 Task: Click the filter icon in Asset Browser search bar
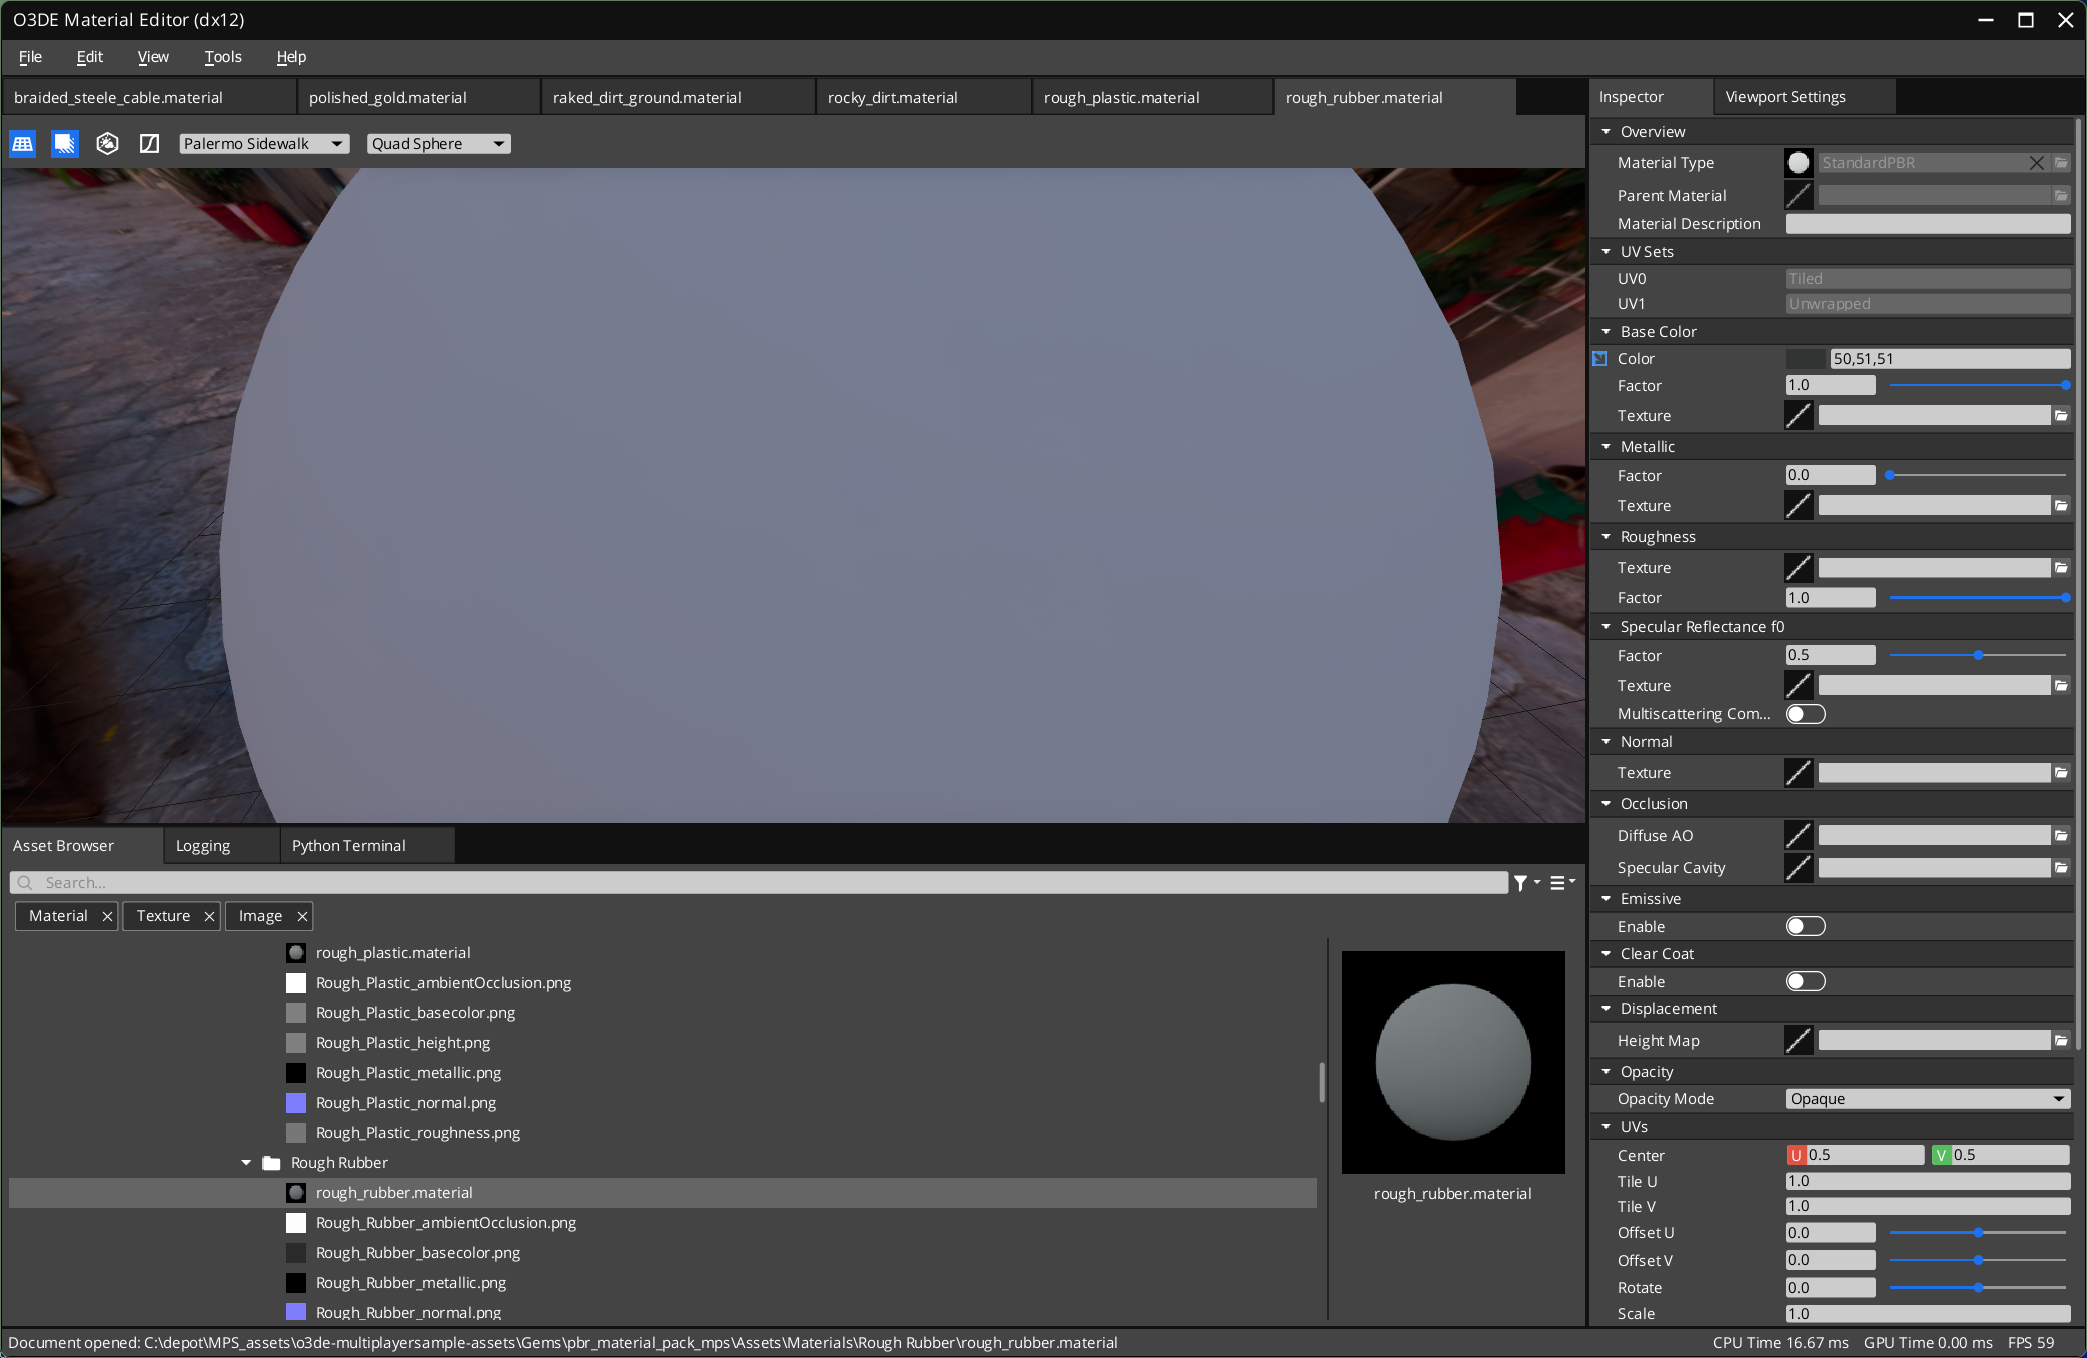(1522, 882)
